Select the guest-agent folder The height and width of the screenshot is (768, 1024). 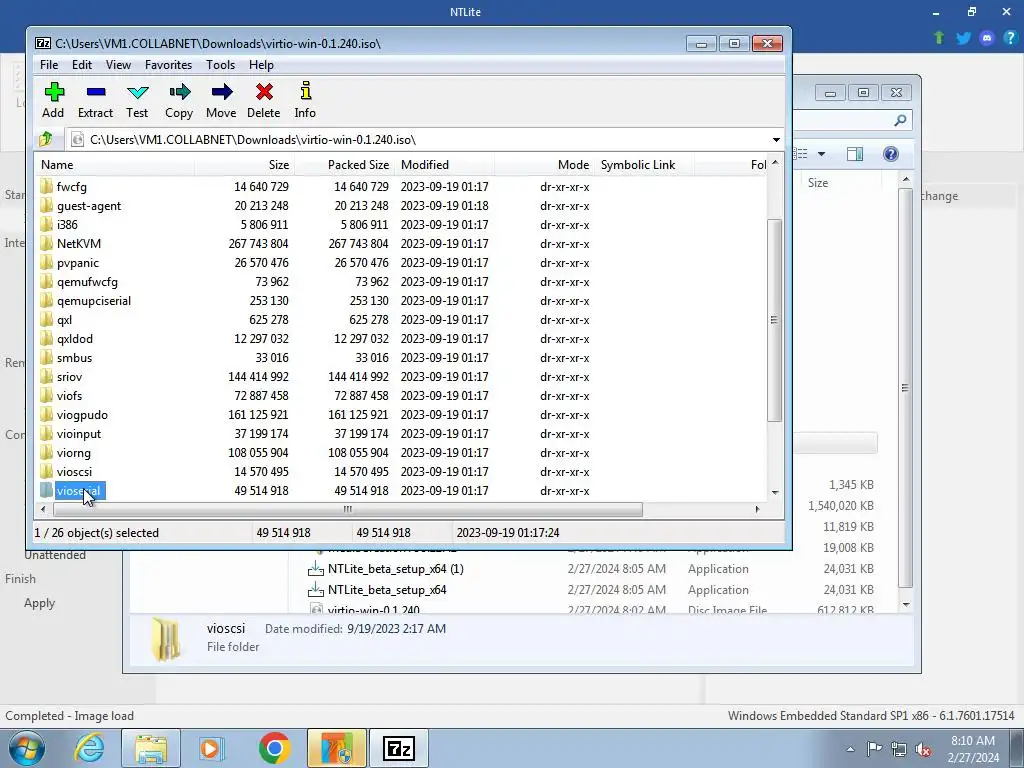[89, 206]
